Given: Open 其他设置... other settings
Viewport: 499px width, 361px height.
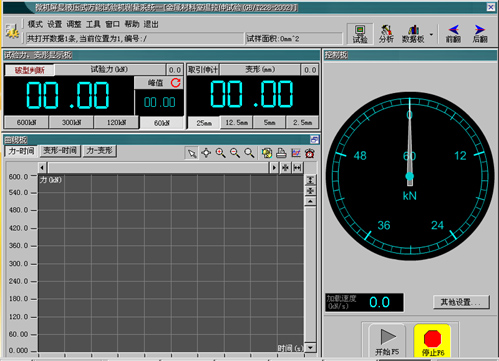Looking at the screenshot, I should pos(461,302).
